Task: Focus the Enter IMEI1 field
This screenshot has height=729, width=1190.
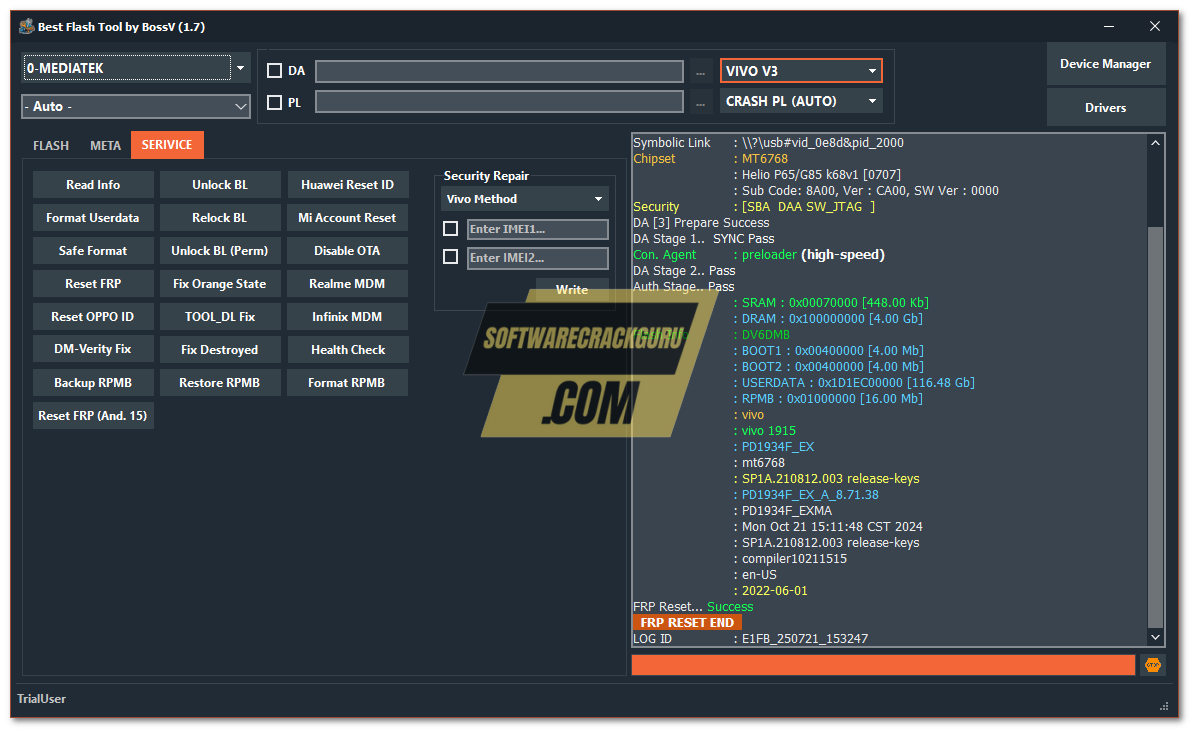Action: point(537,229)
